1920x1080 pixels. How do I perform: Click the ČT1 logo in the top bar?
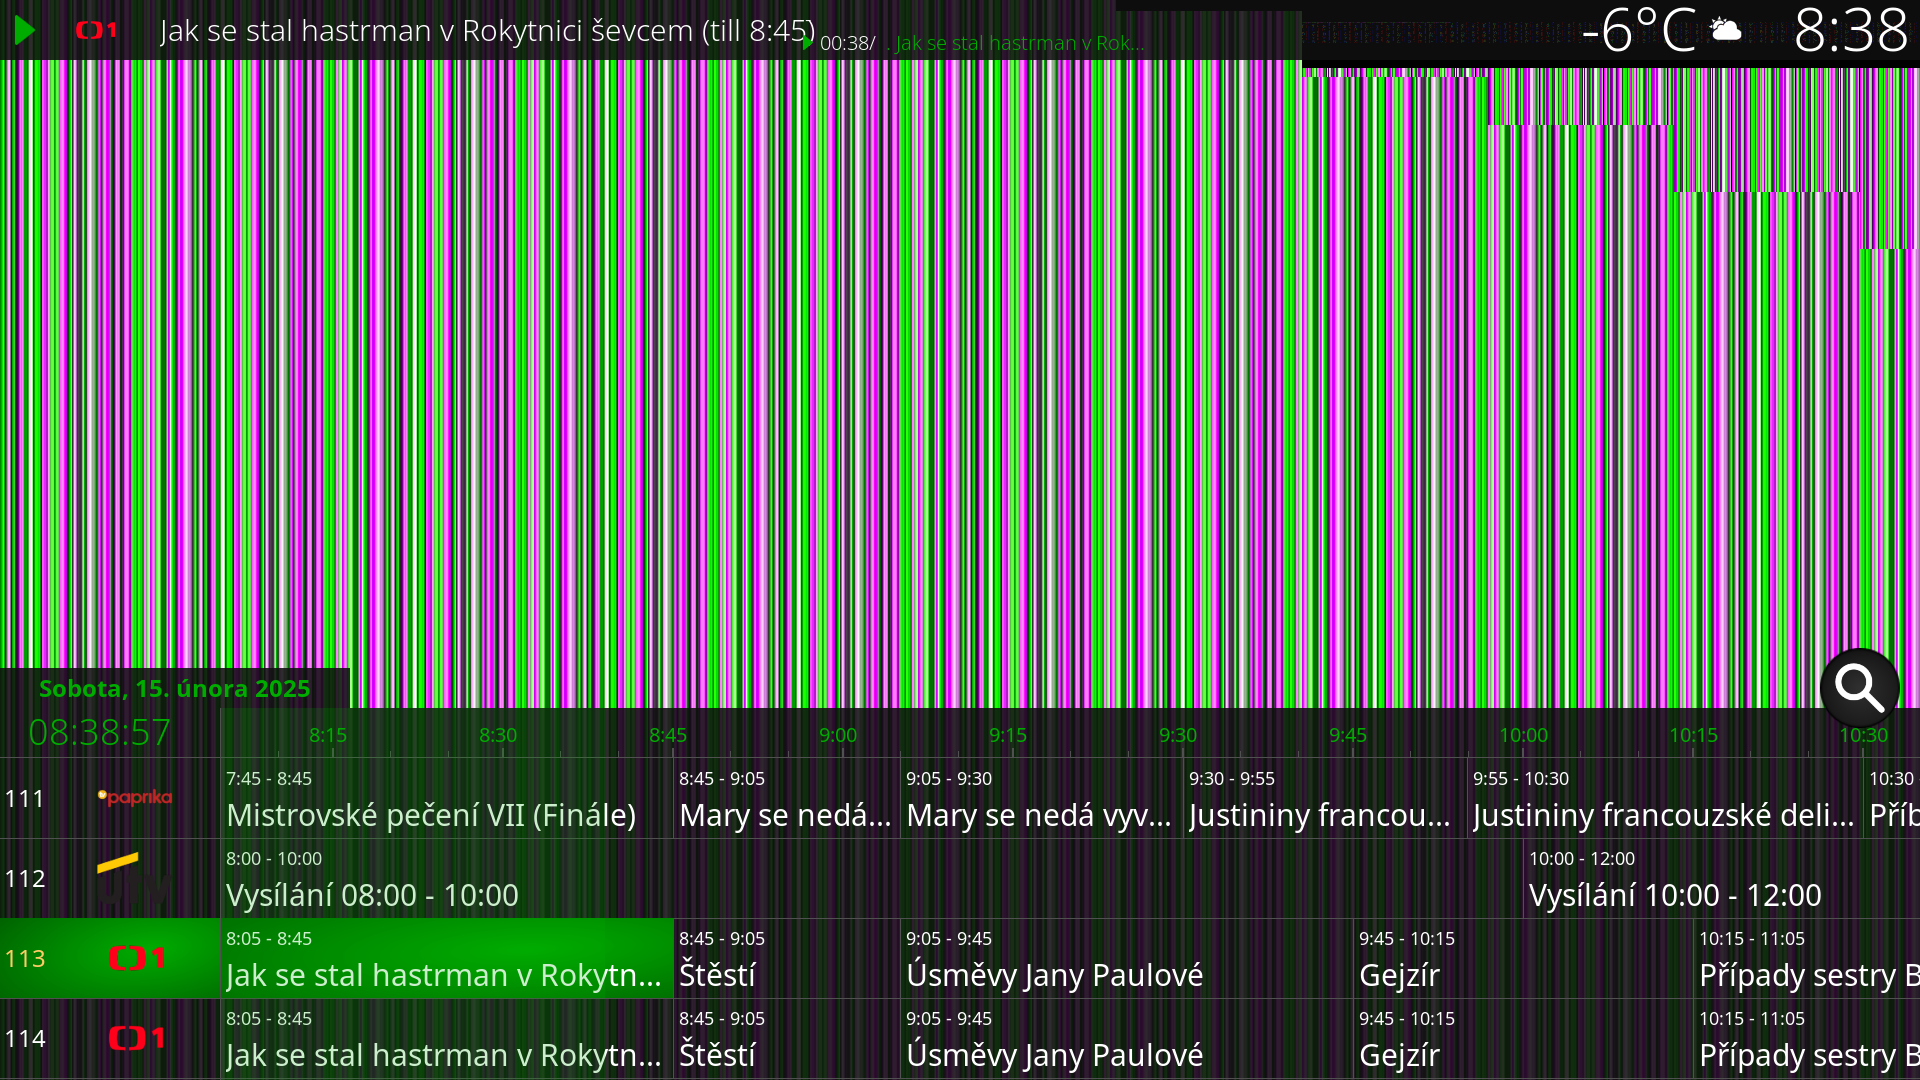tap(97, 30)
